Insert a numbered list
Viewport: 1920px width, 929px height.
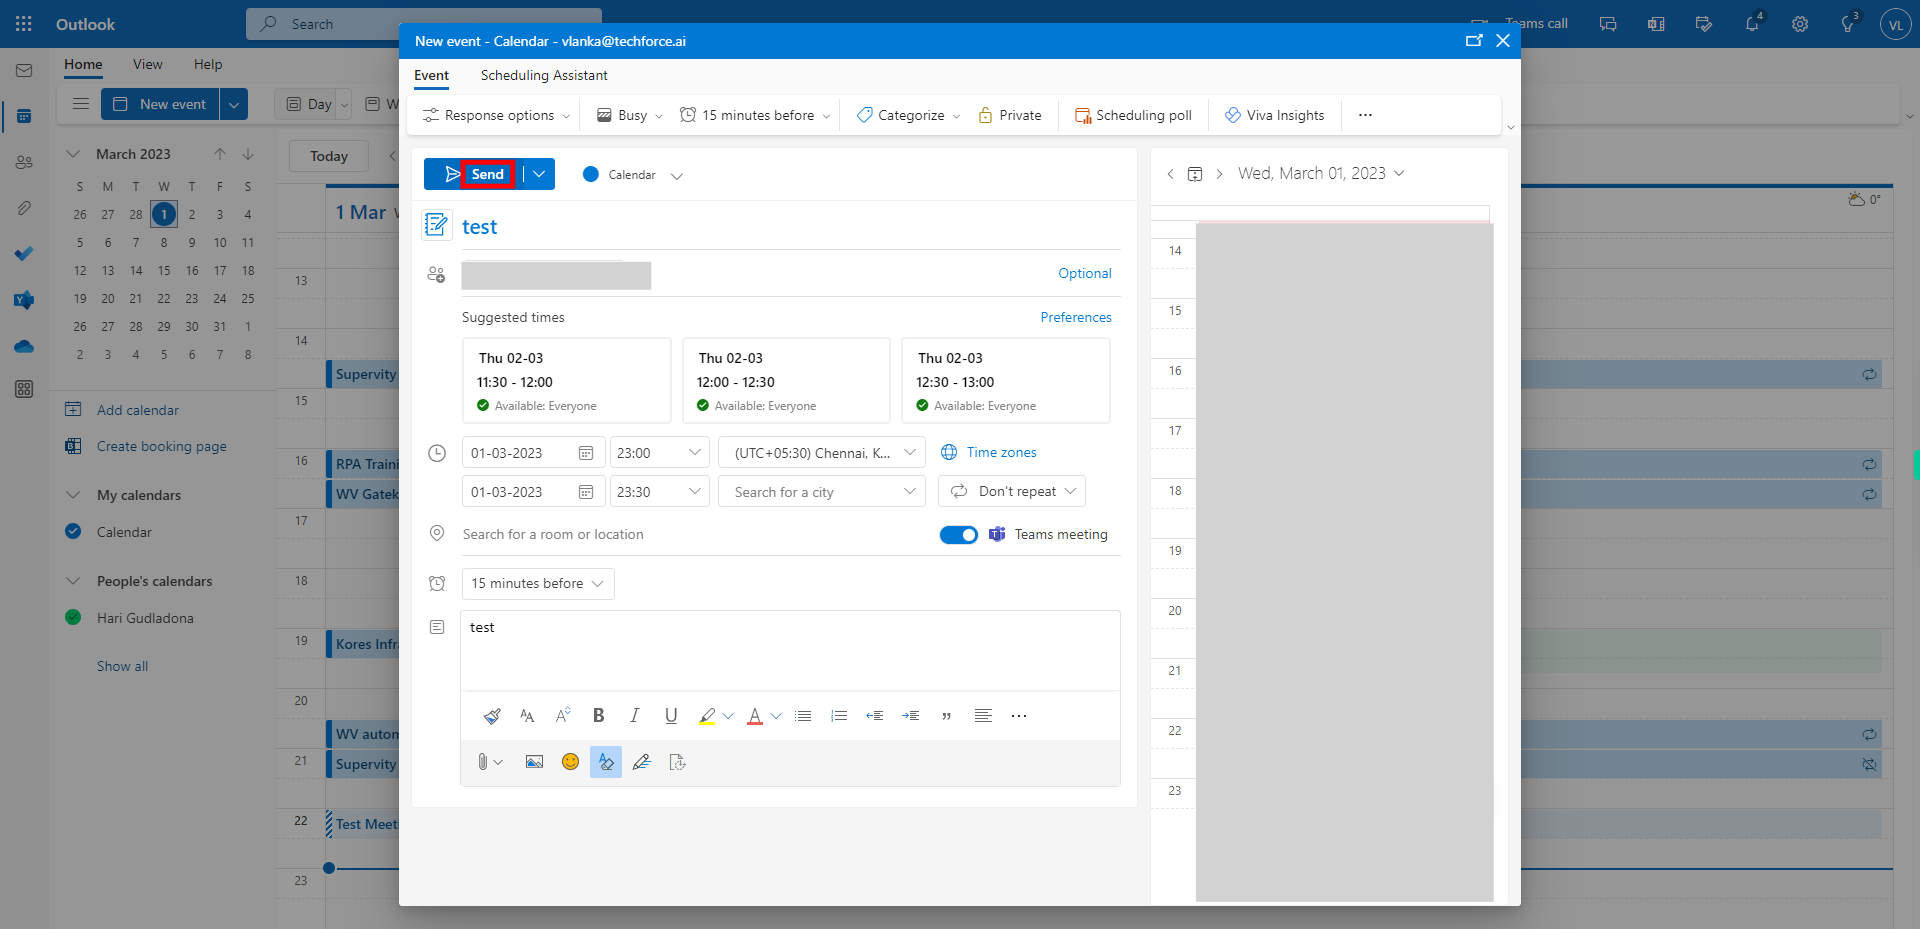[839, 716]
